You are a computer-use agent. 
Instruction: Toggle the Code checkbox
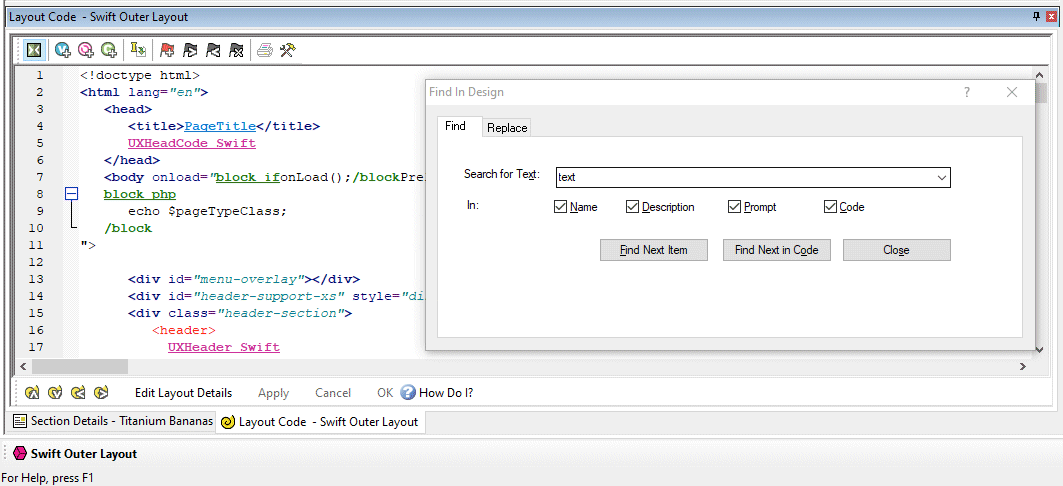830,207
